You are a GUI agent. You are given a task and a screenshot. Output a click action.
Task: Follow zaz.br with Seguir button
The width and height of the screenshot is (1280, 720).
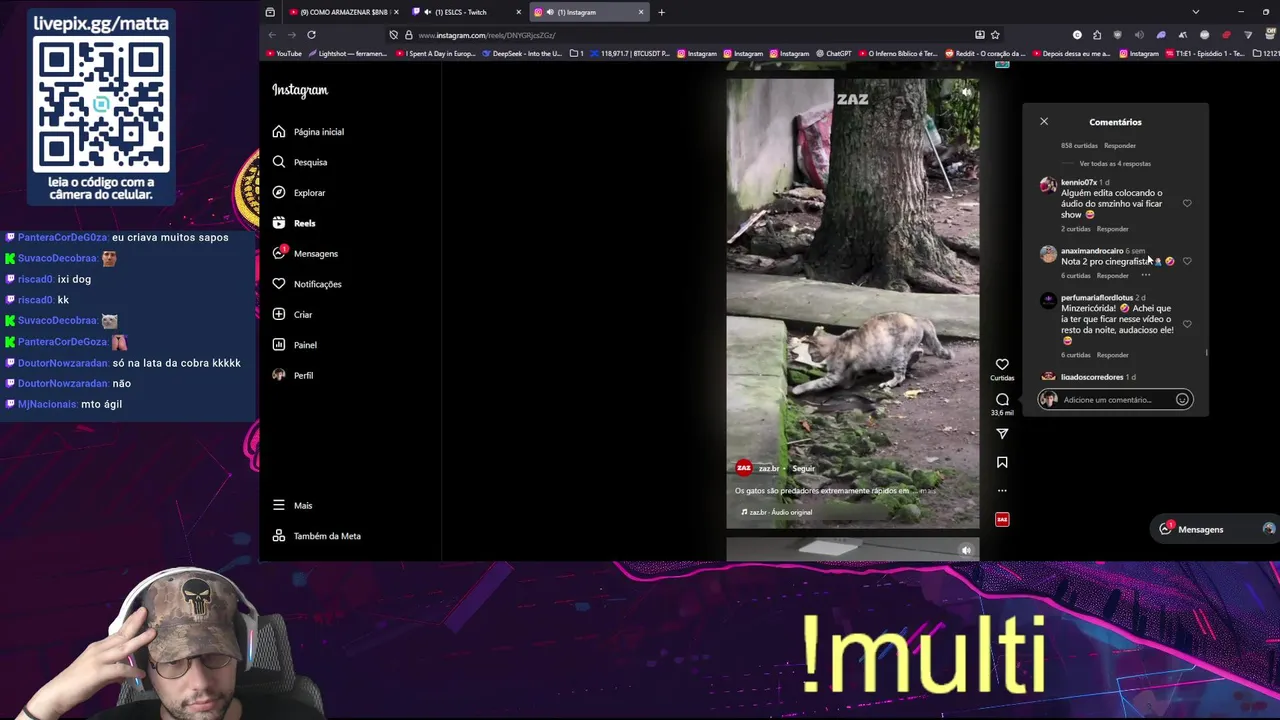click(x=804, y=468)
